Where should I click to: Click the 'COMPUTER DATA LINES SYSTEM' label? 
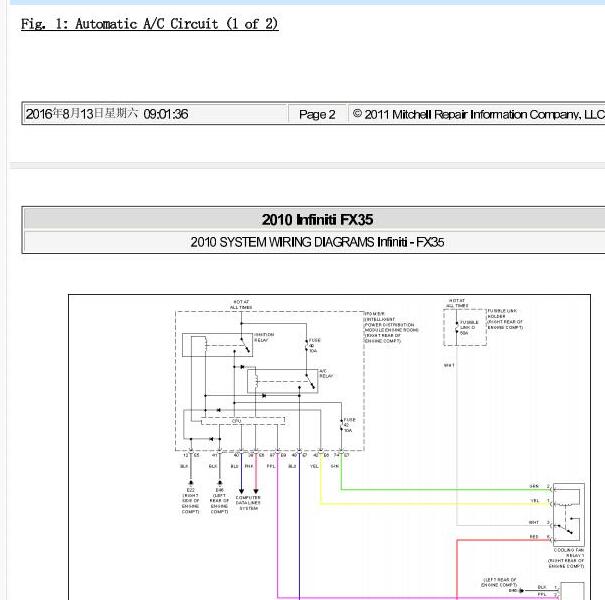click(x=248, y=503)
